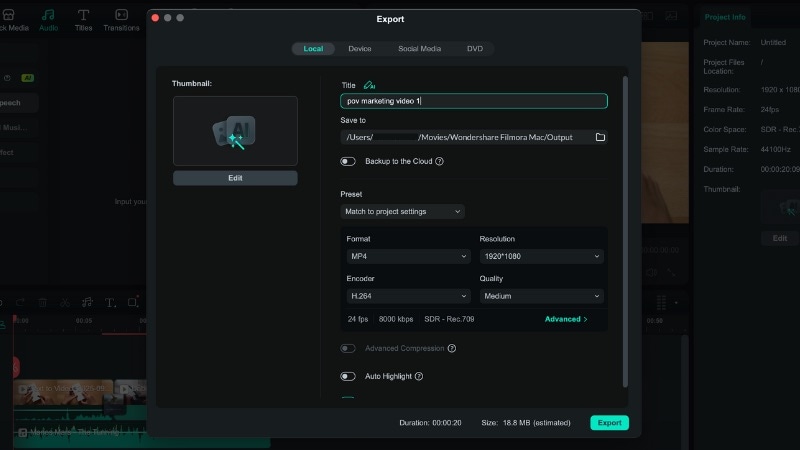Click Edit under the export thumbnail
The image size is (800, 450).
235,178
